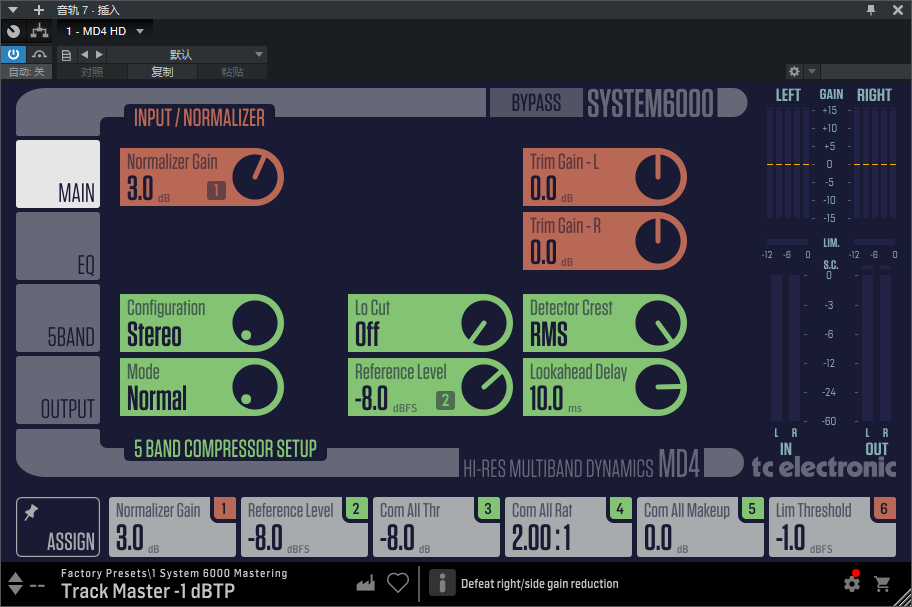Image resolution: width=912 pixels, height=607 pixels.
Task: Click the Normalizer Gain knob
Action: 255,177
